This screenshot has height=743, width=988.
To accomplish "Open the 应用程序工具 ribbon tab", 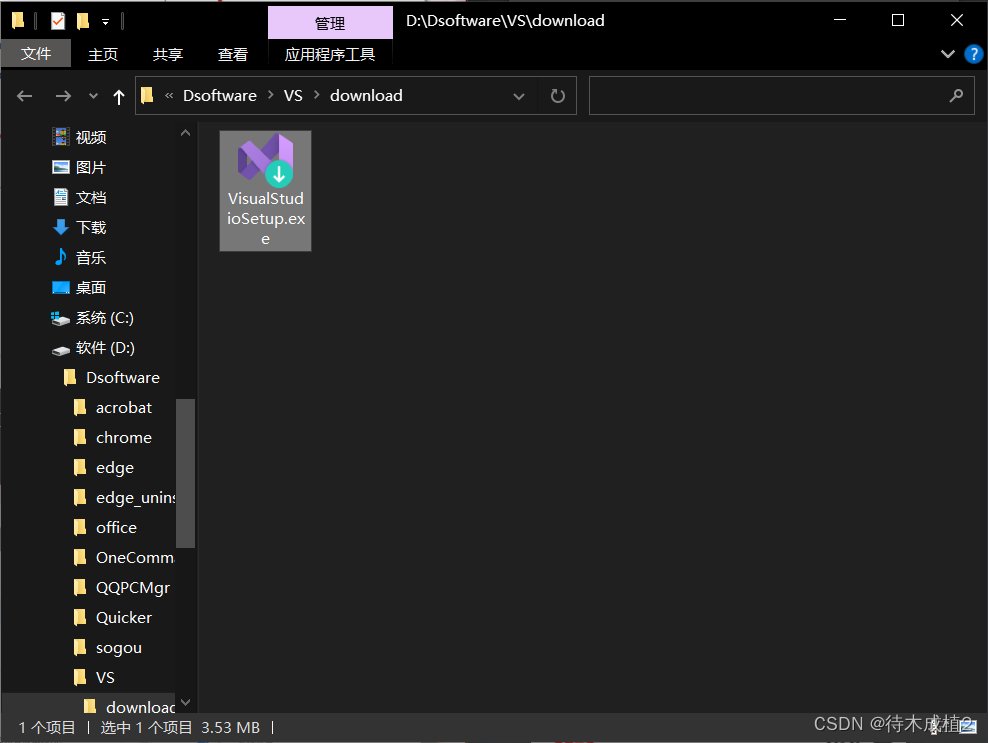I will point(330,55).
